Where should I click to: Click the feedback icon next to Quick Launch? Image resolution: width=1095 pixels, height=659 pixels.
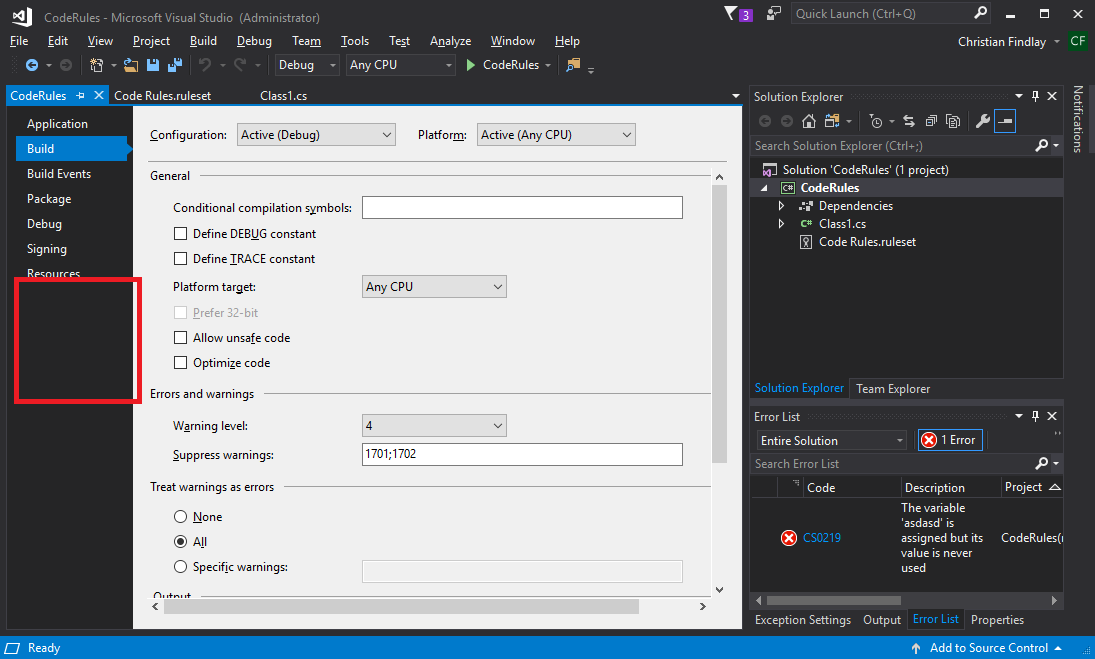(774, 13)
